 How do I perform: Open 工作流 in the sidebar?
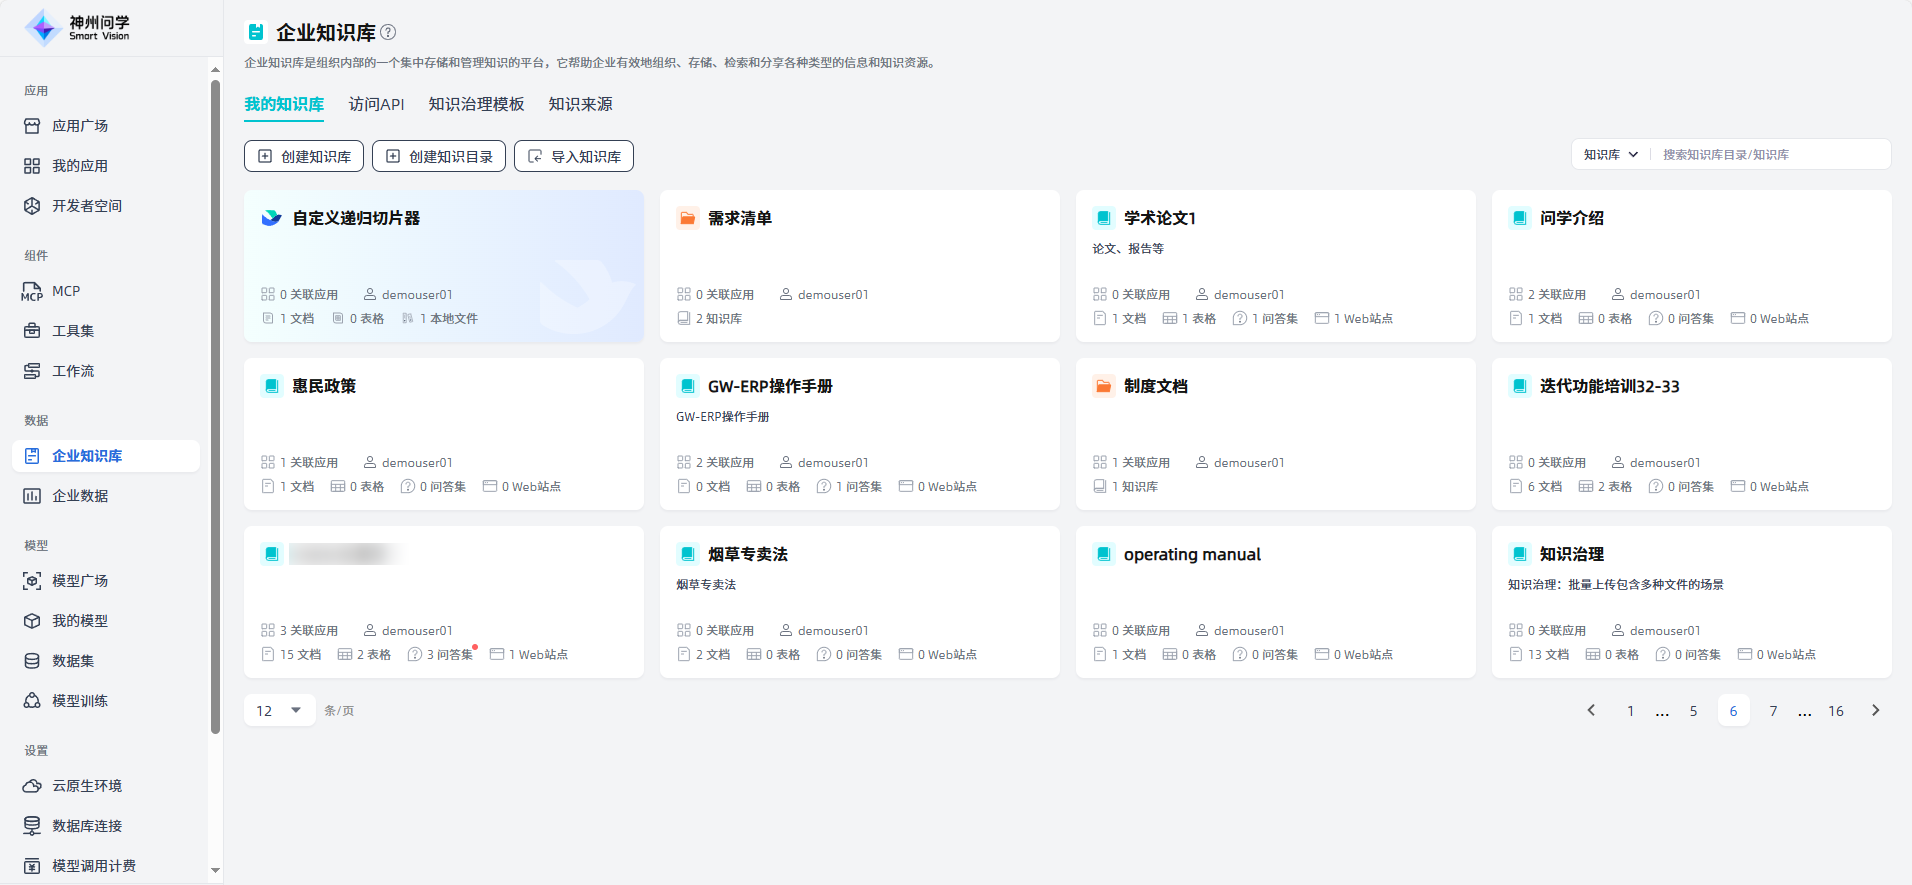[x=73, y=371]
